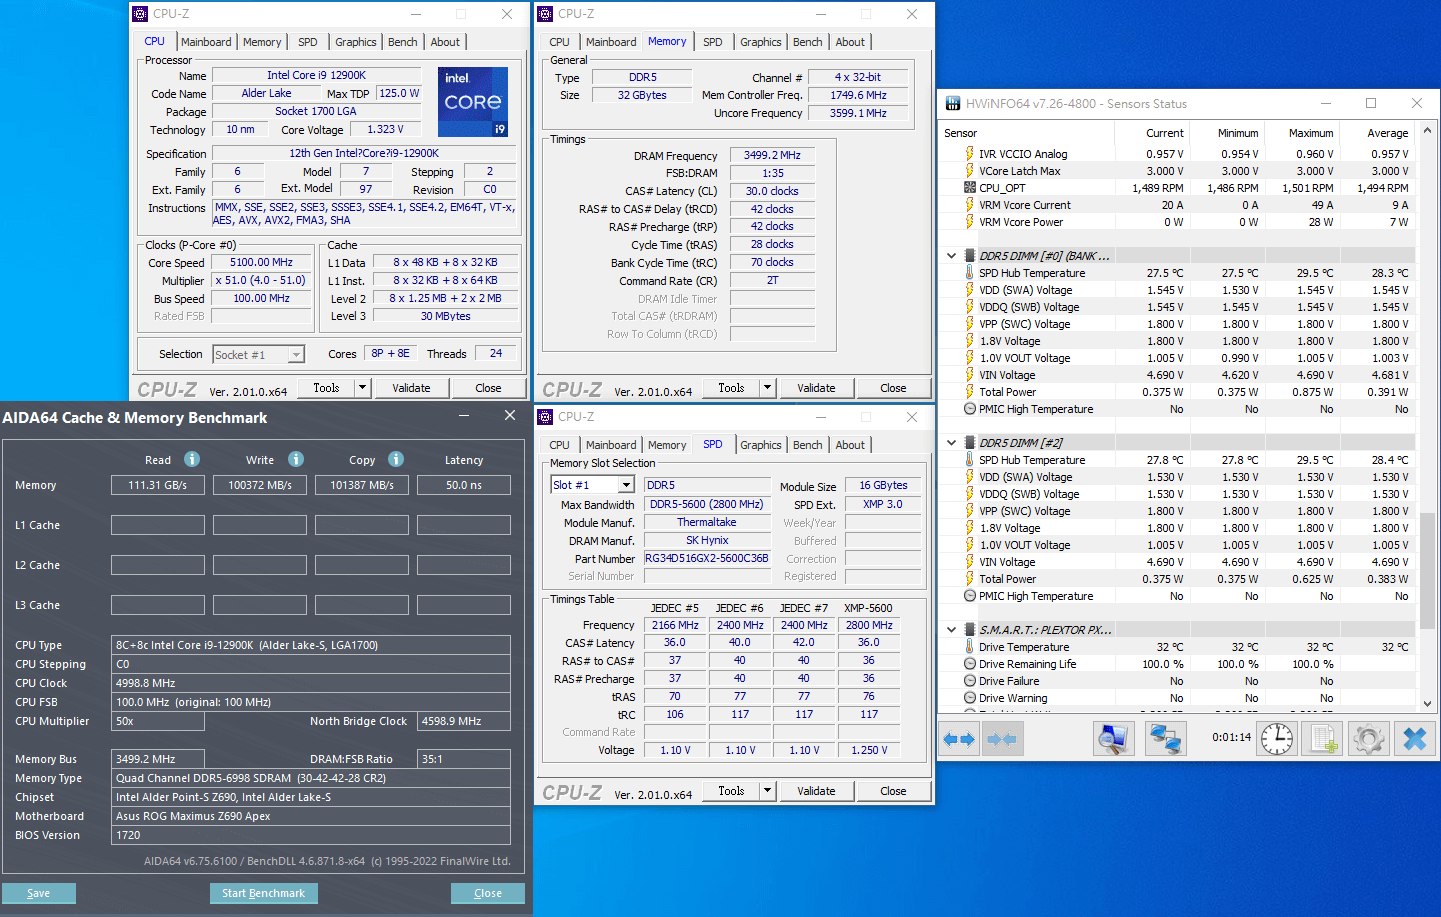The width and height of the screenshot is (1441, 917).
Task: Click the DRAM Frequency value 3499.2 MHz
Action: [x=772, y=155]
